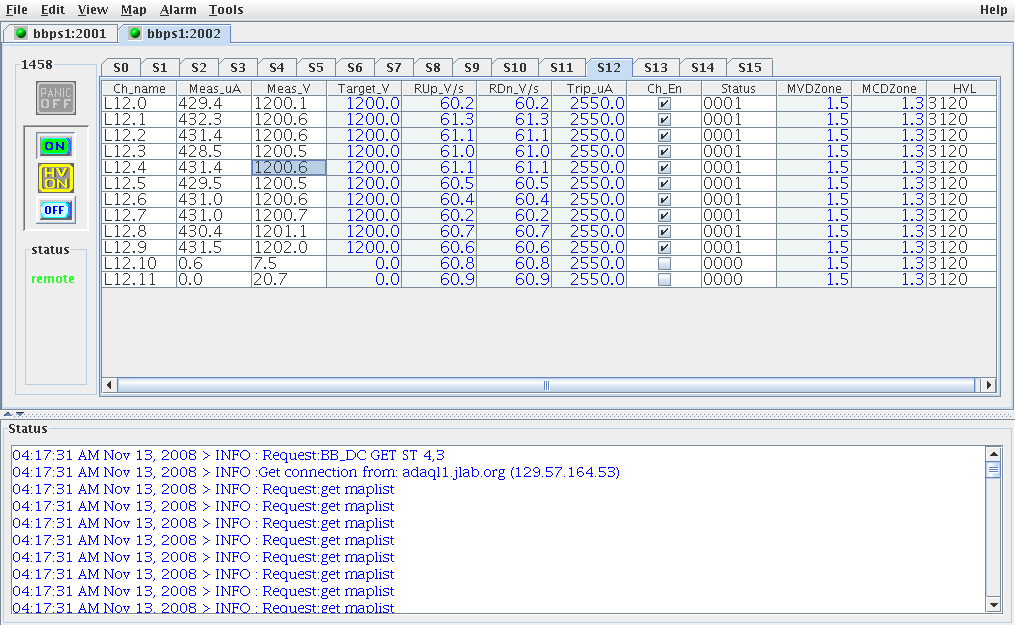Open the Alarm menu
Screen dimensions: 1015x626
(178, 10)
